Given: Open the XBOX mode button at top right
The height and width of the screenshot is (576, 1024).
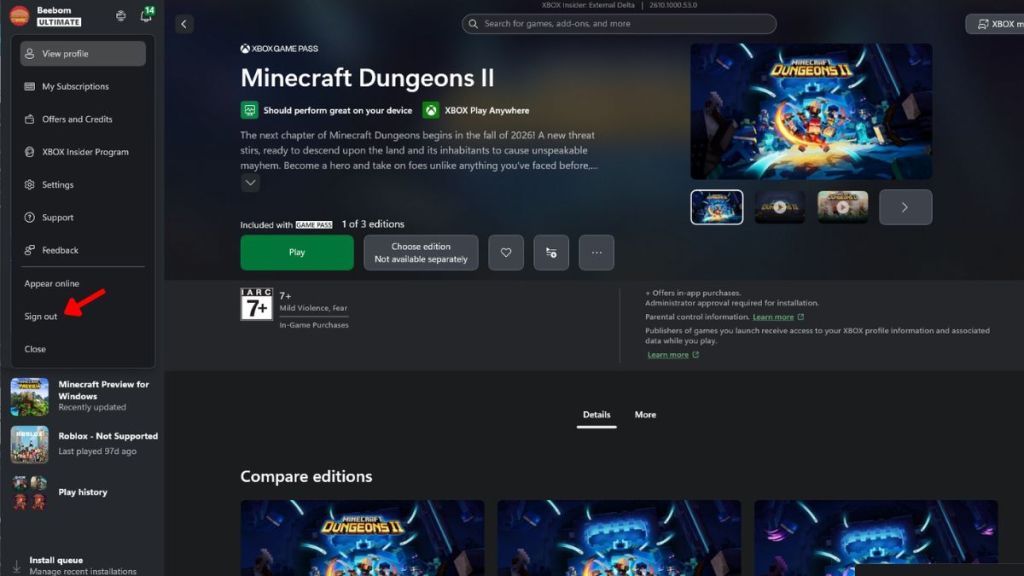Looking at the screenshot, I should (995, 24).
